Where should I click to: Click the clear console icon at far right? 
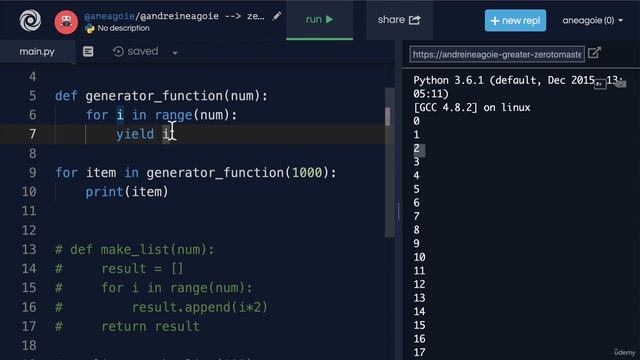tap(621, 84)
